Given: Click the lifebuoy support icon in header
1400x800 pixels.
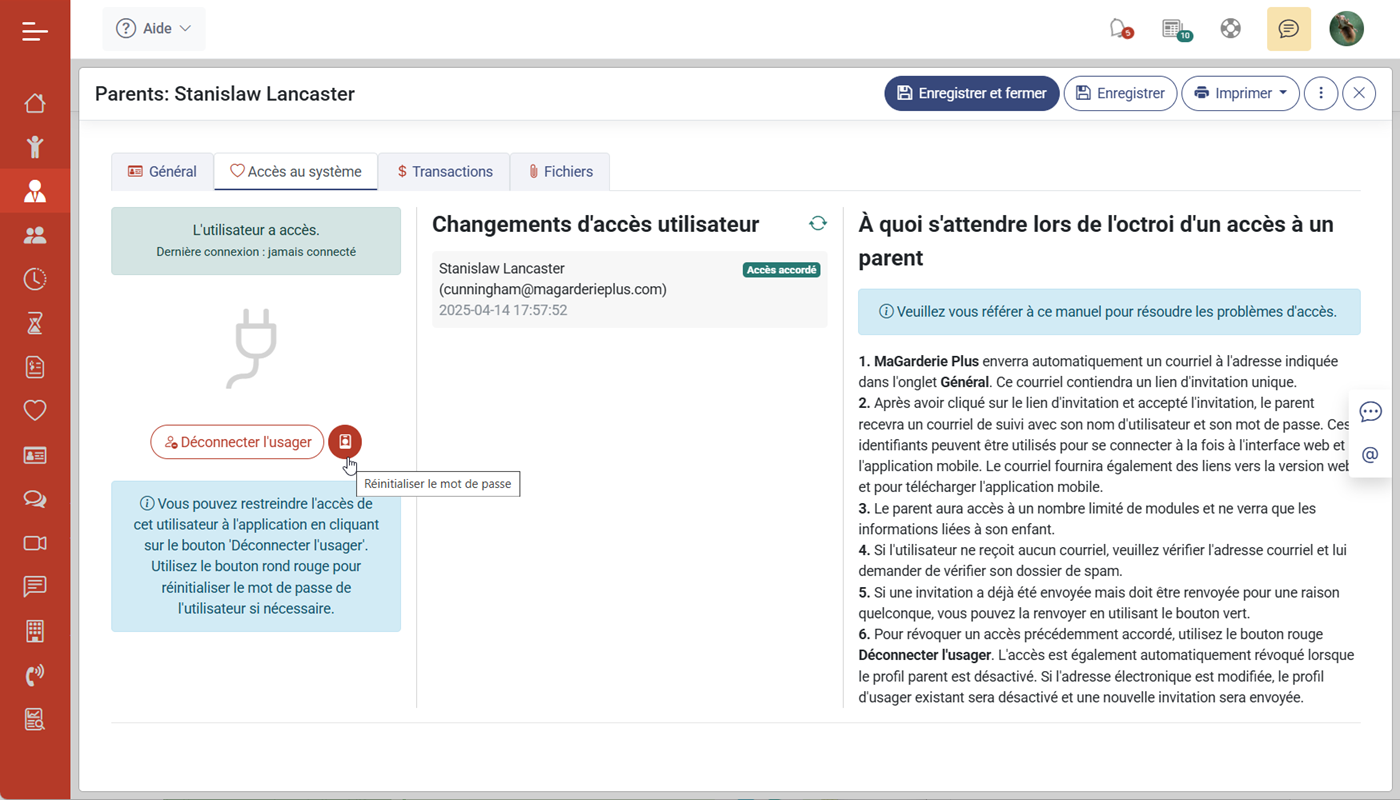Looking at the screenshot, I should click(x=1231, y=29).
